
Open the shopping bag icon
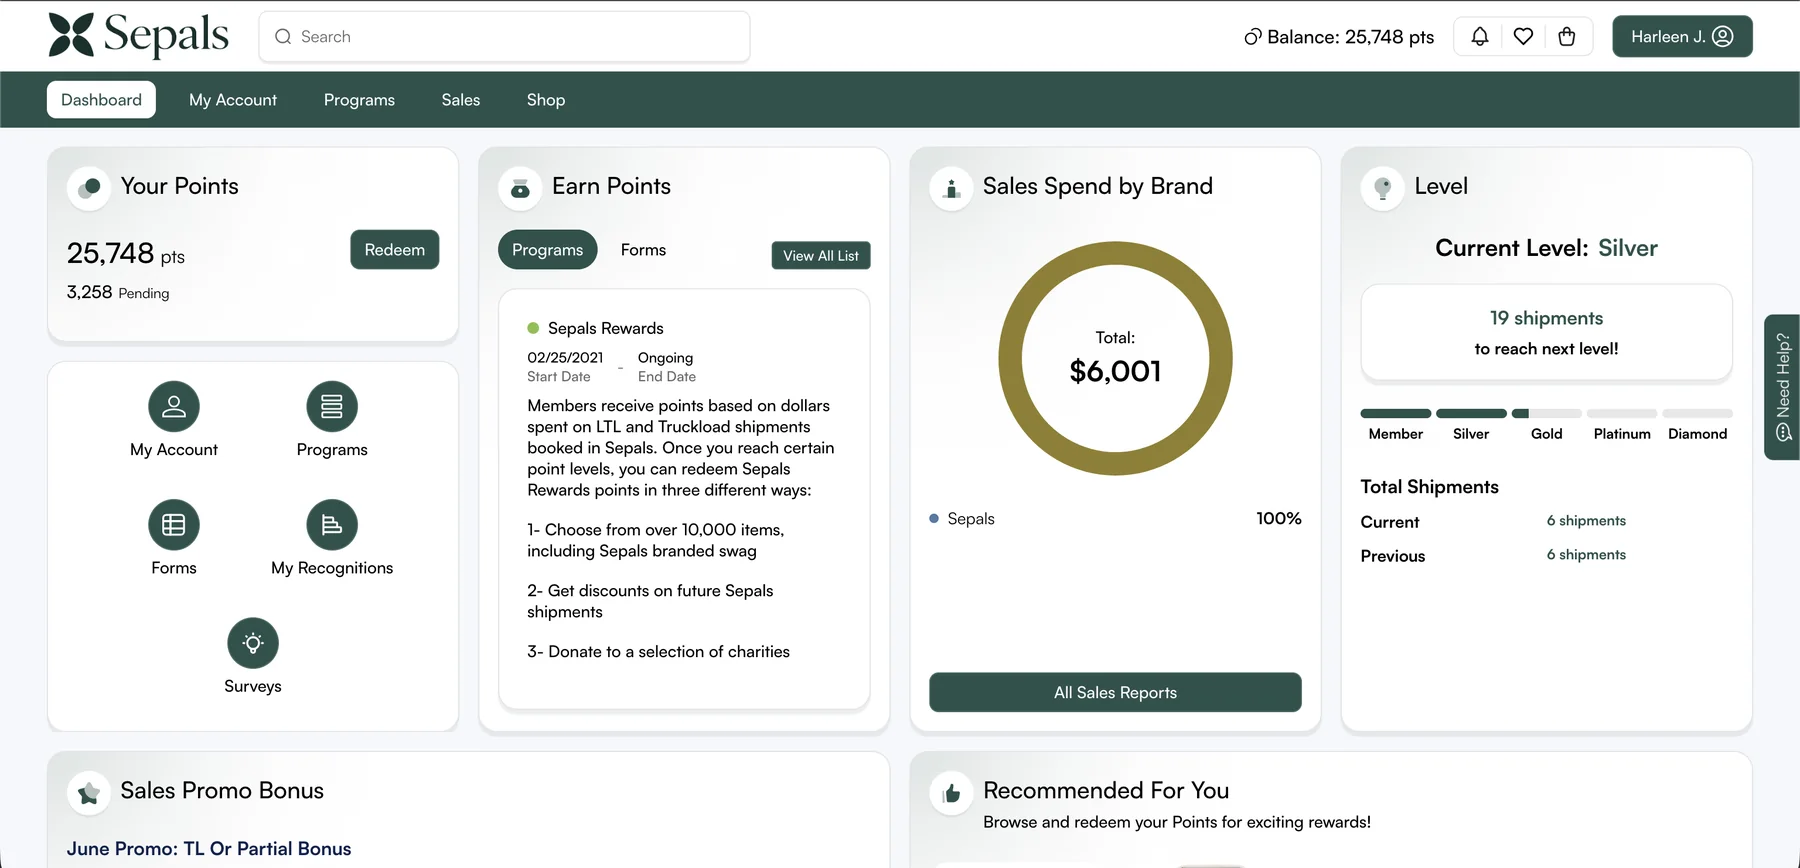(1567, 36)
